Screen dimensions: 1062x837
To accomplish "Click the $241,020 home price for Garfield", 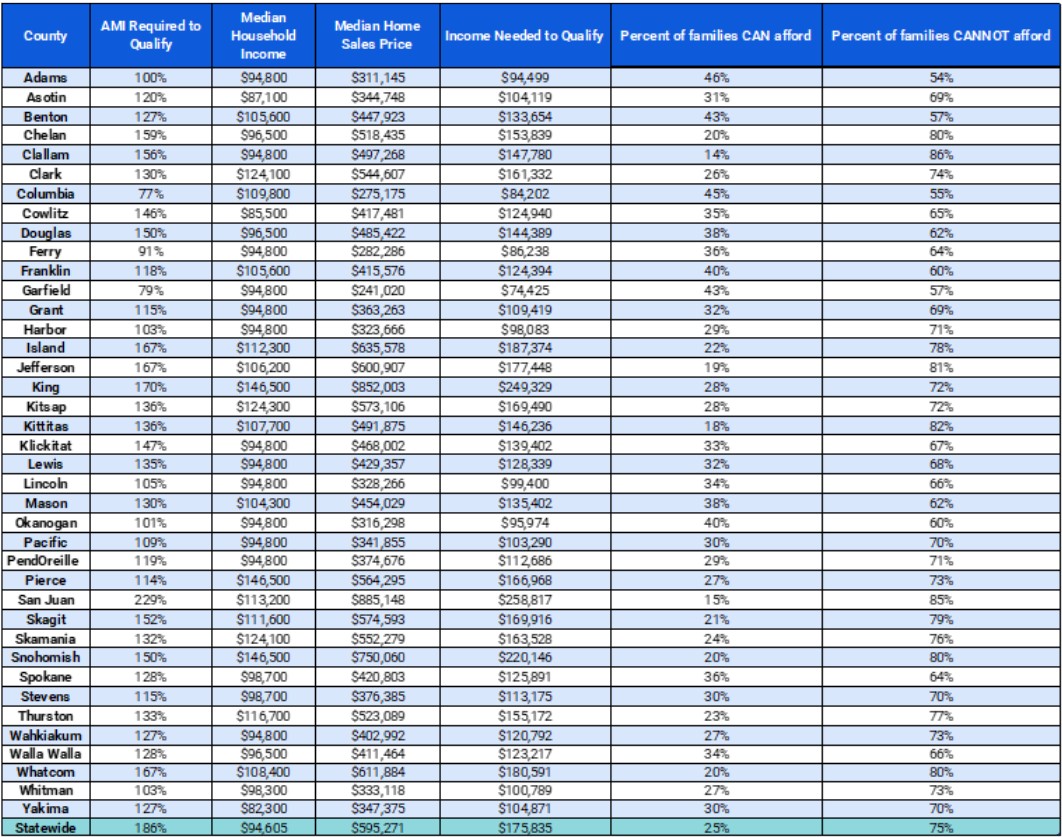I will click(377, 291).
